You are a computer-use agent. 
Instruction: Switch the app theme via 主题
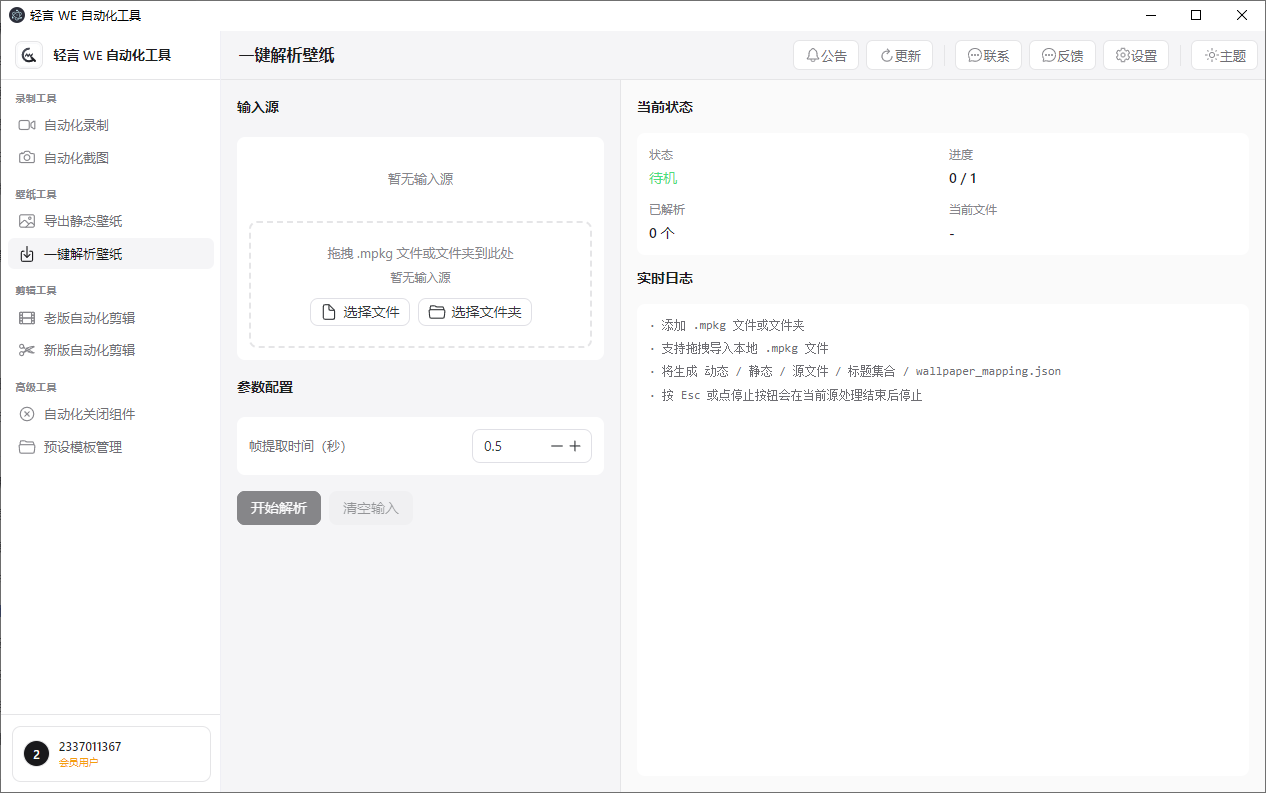(x=1224, y=55)
